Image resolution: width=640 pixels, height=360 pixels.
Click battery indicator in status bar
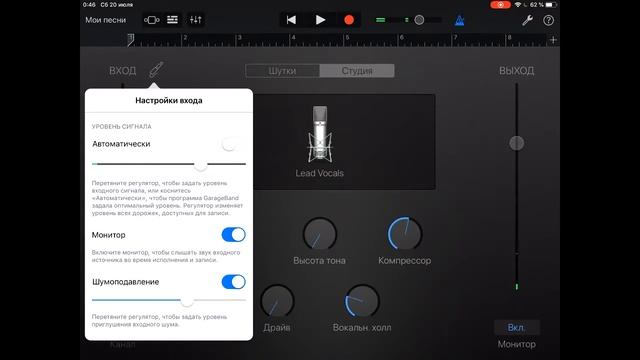(551, 5)
